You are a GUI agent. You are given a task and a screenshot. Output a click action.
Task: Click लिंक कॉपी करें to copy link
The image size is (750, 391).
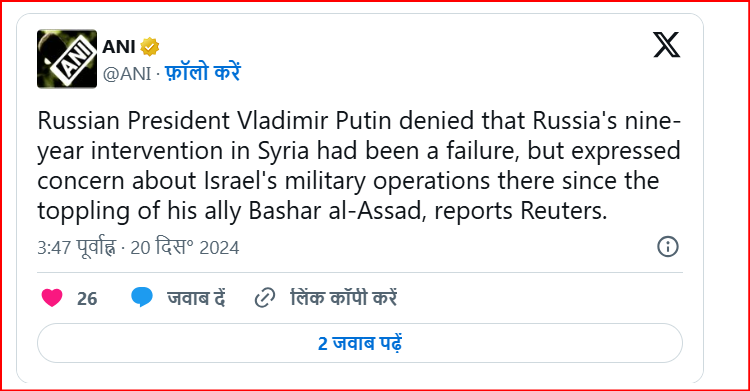coord(344,298)
